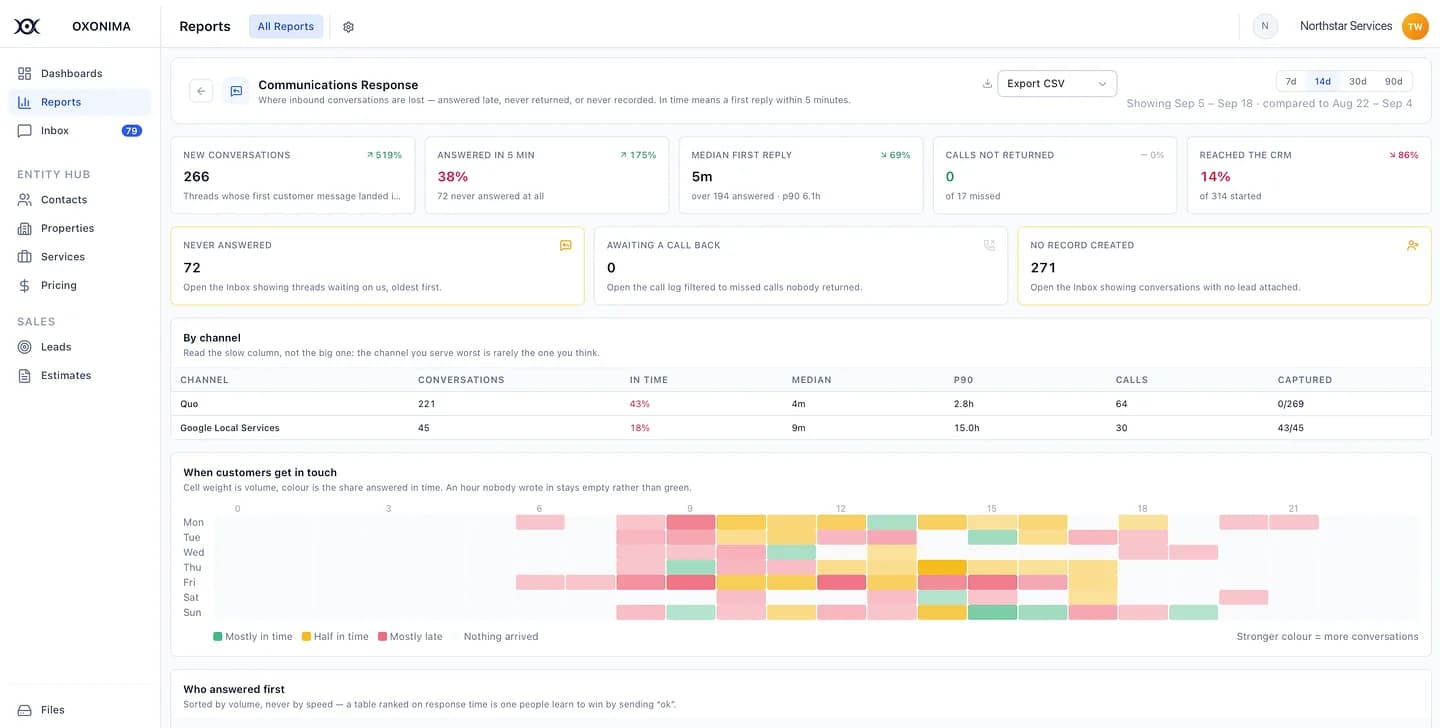Click the Mostly in time green legend swatch
Image resolution: width=1440 pixels, height=728 pixels.
point(218,636)
